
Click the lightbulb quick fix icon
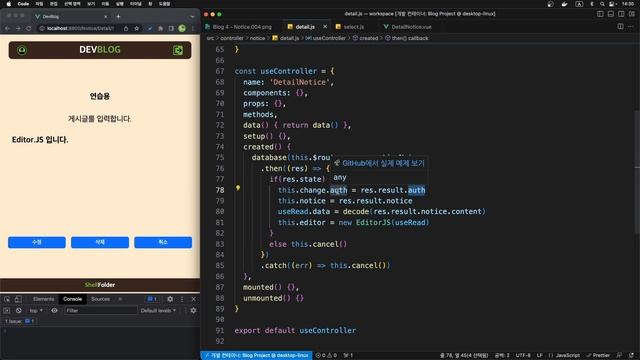click(x=238, y=188)
